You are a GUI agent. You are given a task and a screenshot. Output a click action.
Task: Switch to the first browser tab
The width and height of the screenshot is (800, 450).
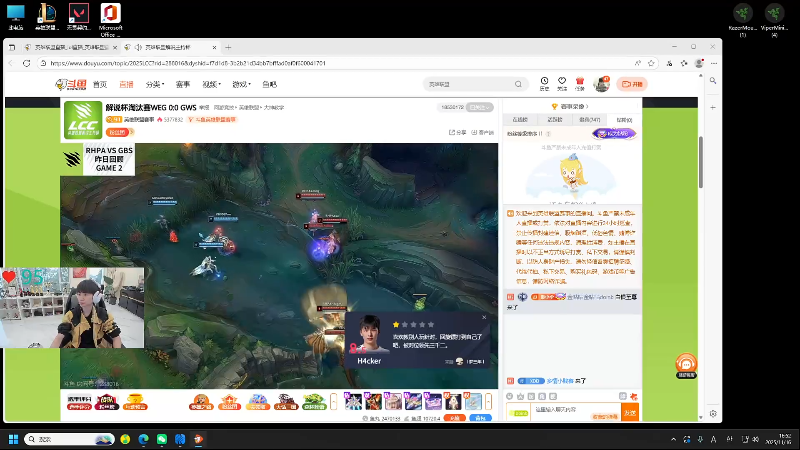coord(69,47)
